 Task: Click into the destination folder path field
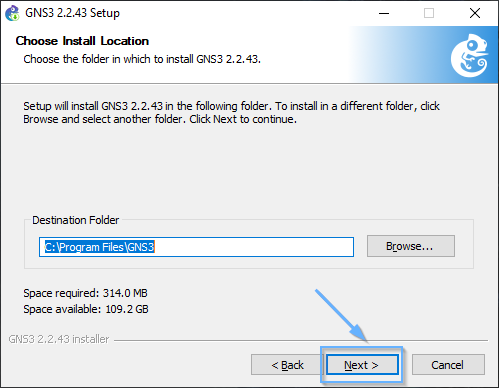tap(196, 247)
